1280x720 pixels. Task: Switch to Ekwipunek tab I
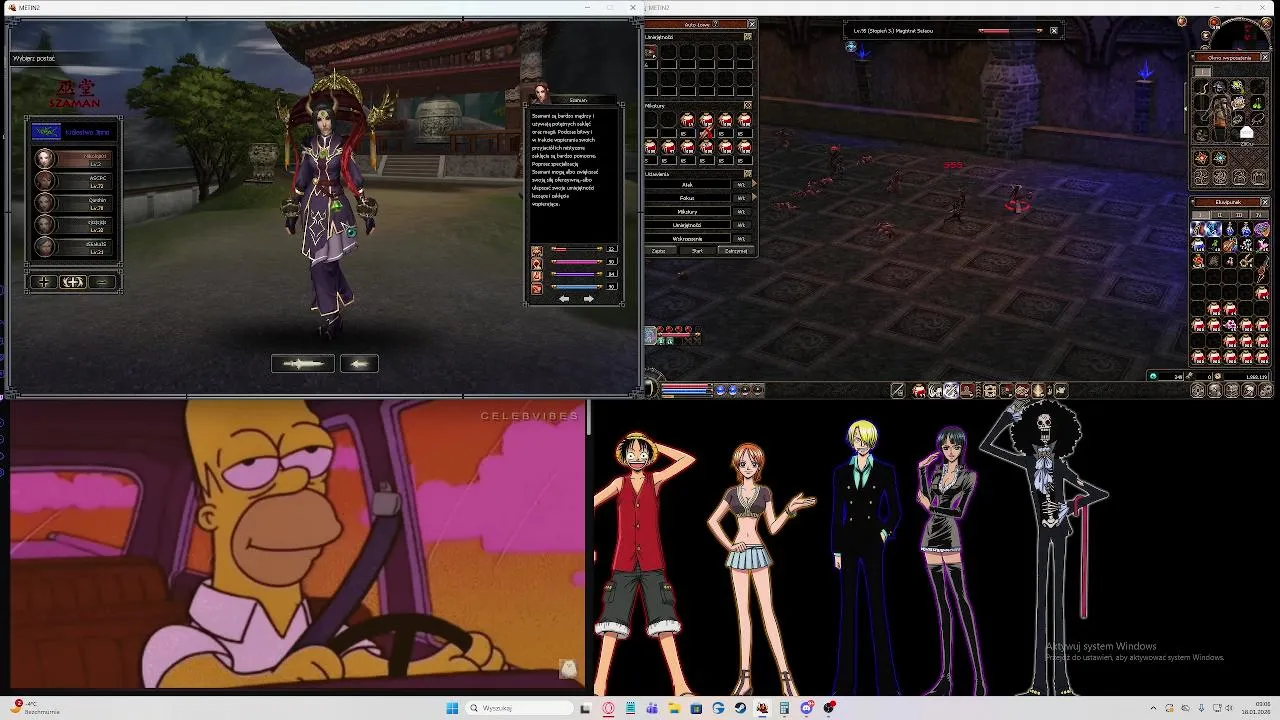pyautogui.click(x=1199, y=214)
